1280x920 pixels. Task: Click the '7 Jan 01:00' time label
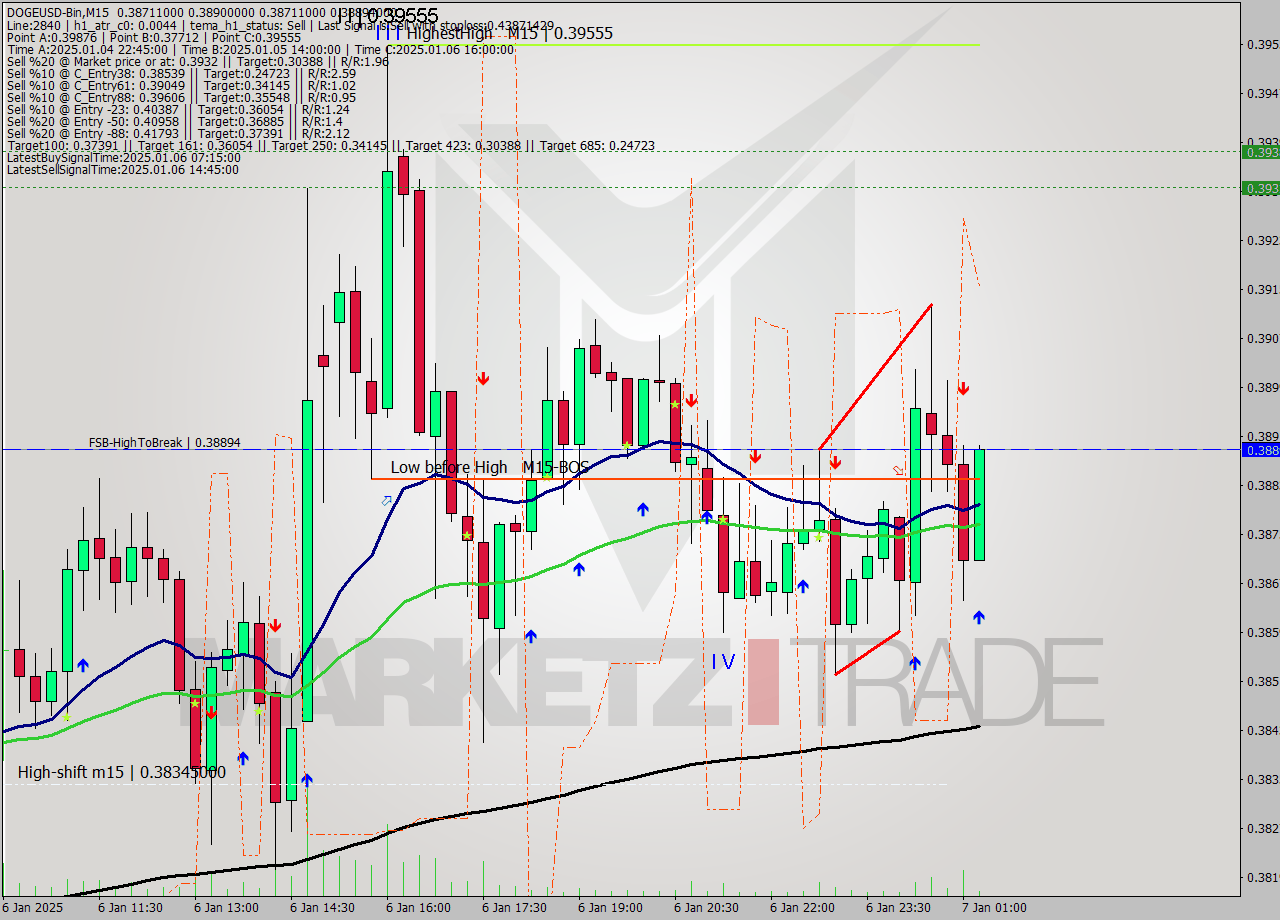pos(994,908)
